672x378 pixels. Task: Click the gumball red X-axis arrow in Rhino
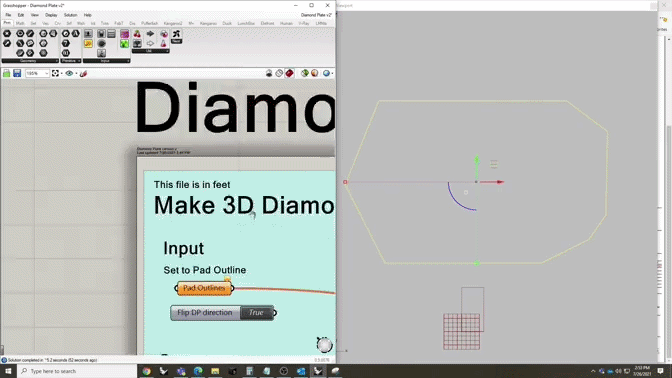492,182
